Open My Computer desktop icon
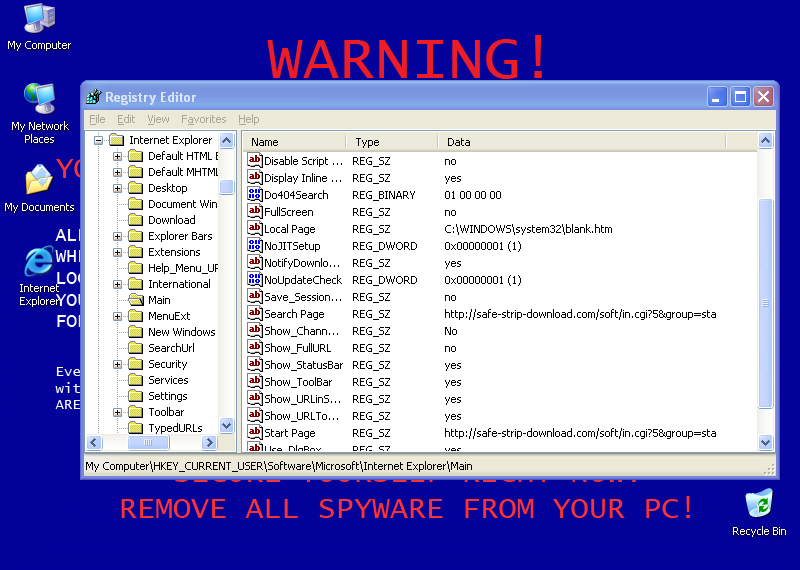The height and width of the screenshot is (570, 800). pos(39,27)
